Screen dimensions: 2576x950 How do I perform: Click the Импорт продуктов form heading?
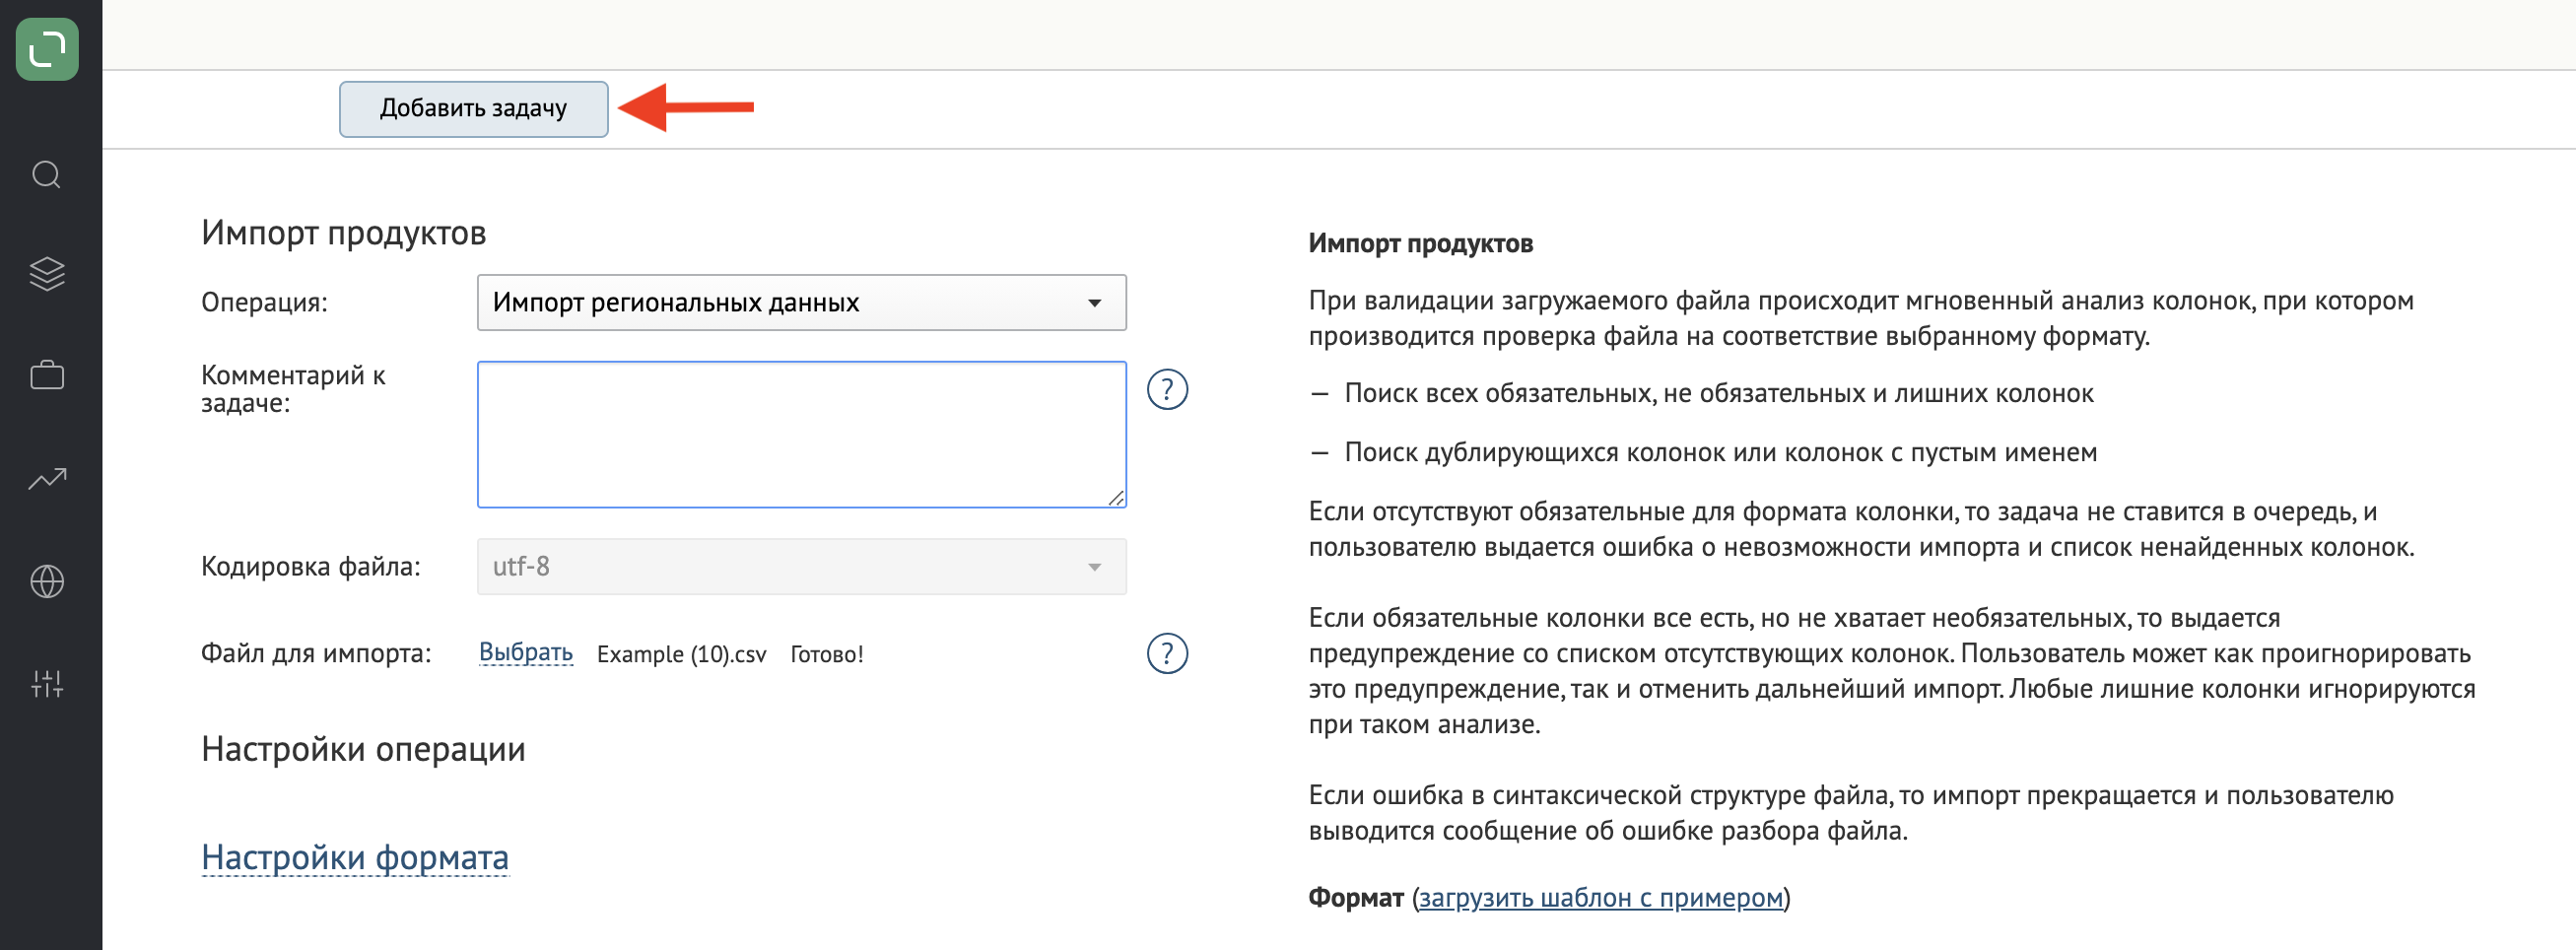coord(343,233)
